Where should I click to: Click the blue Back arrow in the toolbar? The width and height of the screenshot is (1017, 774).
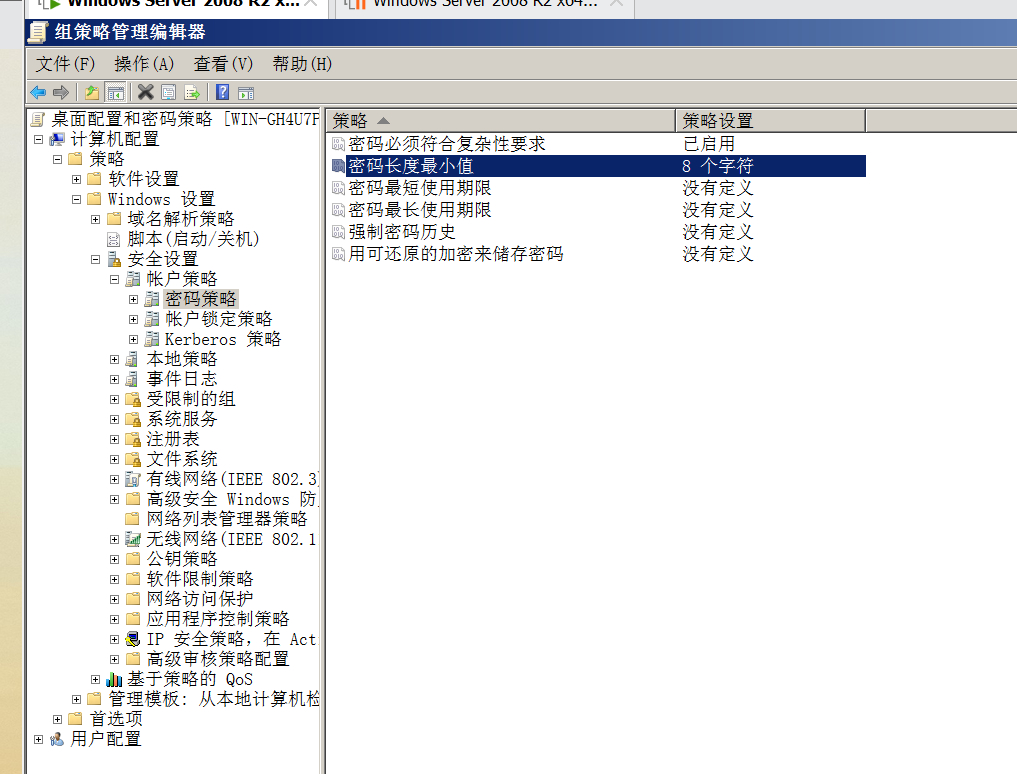click(38, 92)
